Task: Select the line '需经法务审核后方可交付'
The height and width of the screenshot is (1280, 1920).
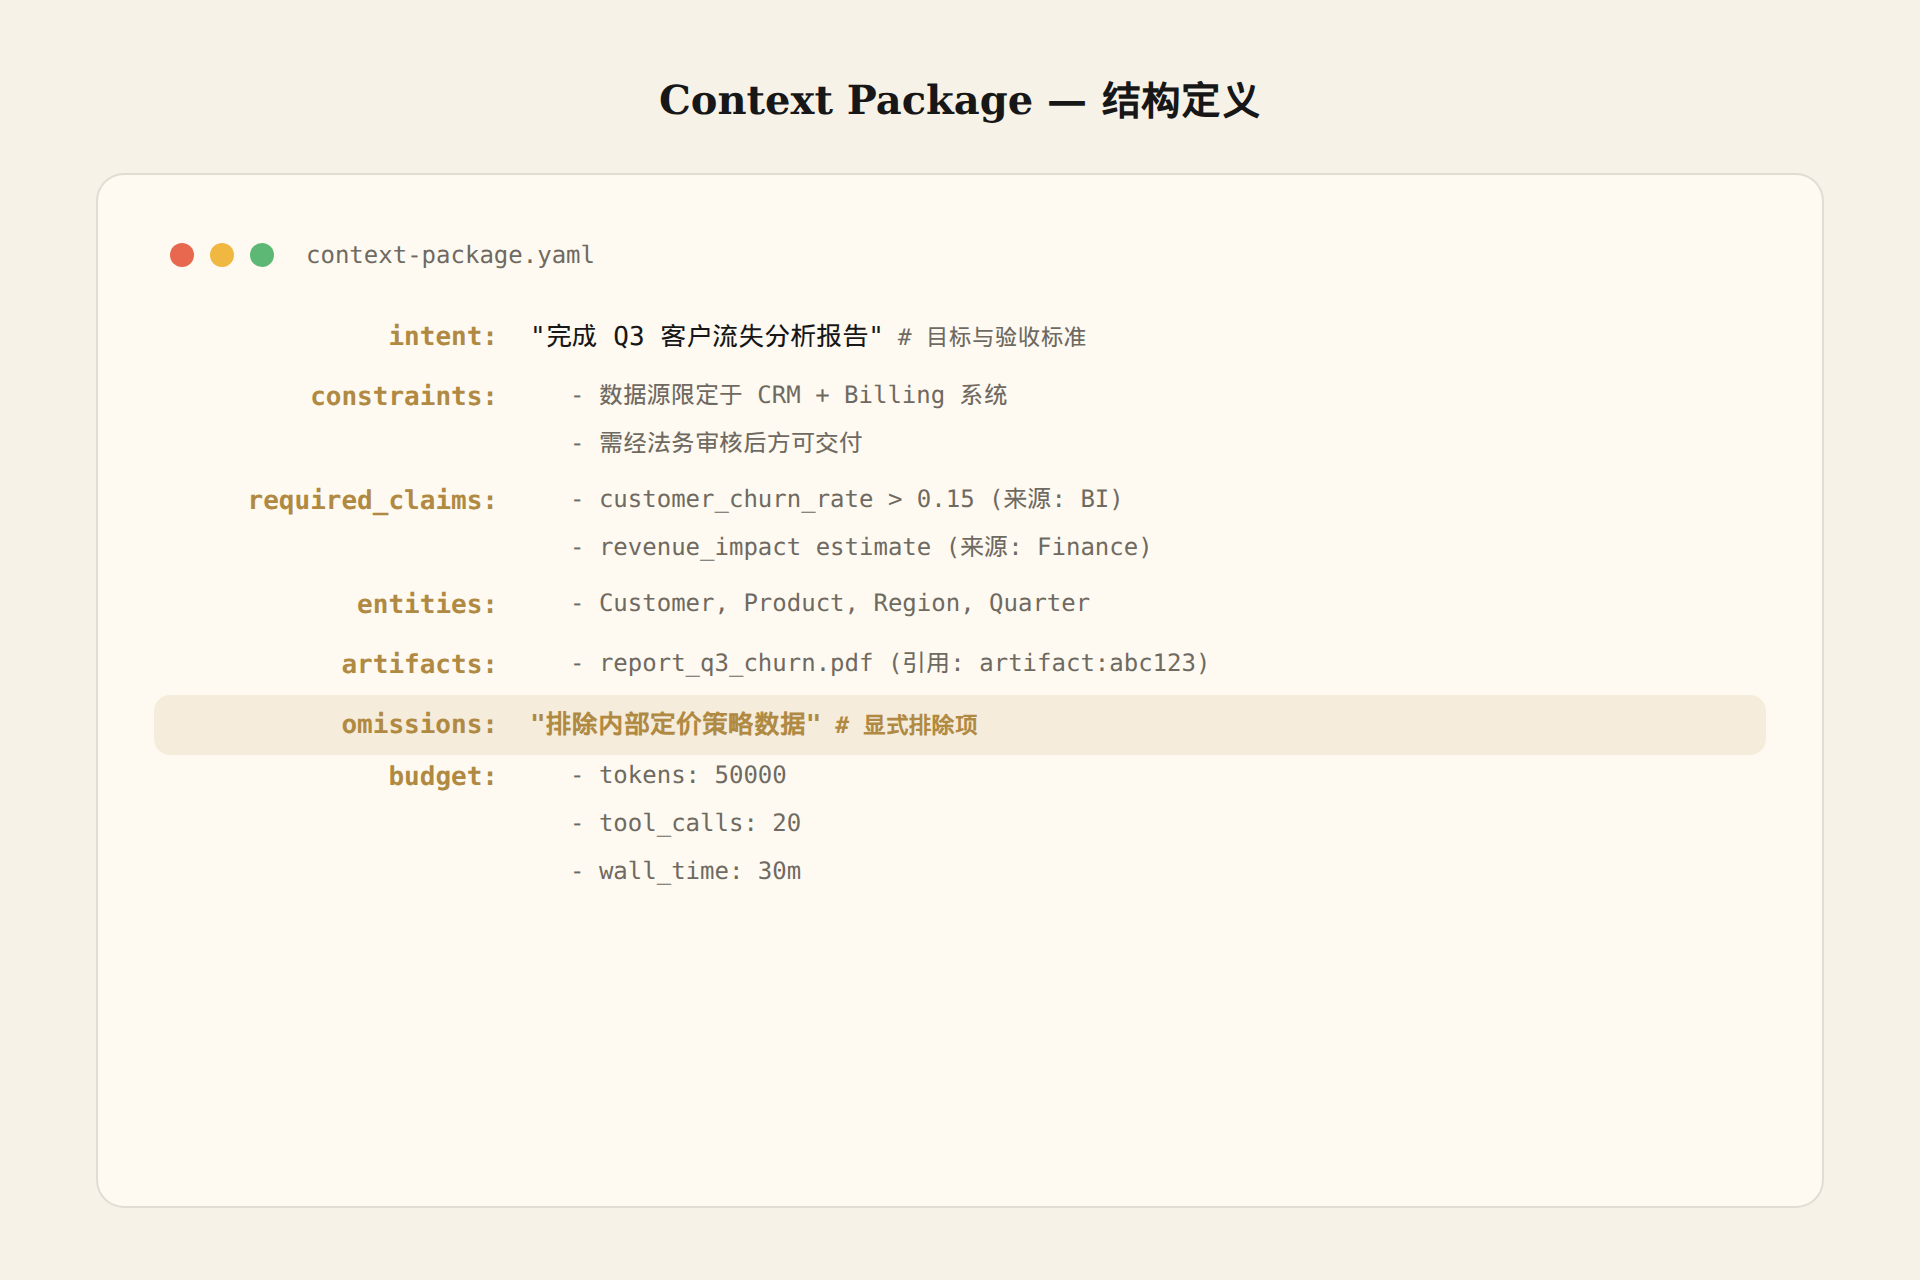Action: tap(717, 443)
